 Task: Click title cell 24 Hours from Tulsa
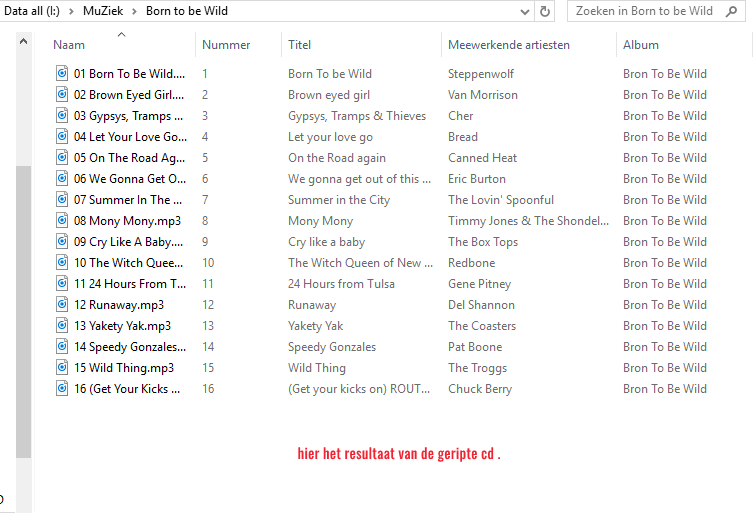tap(341, 284)
